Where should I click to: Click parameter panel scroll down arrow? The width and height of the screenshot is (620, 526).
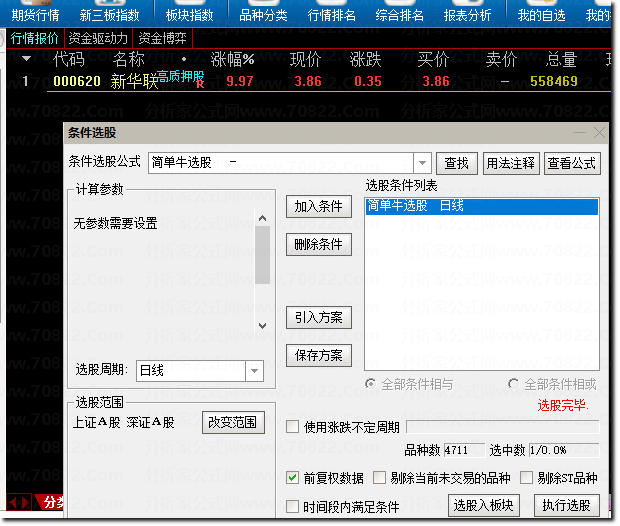coord(263,325)
